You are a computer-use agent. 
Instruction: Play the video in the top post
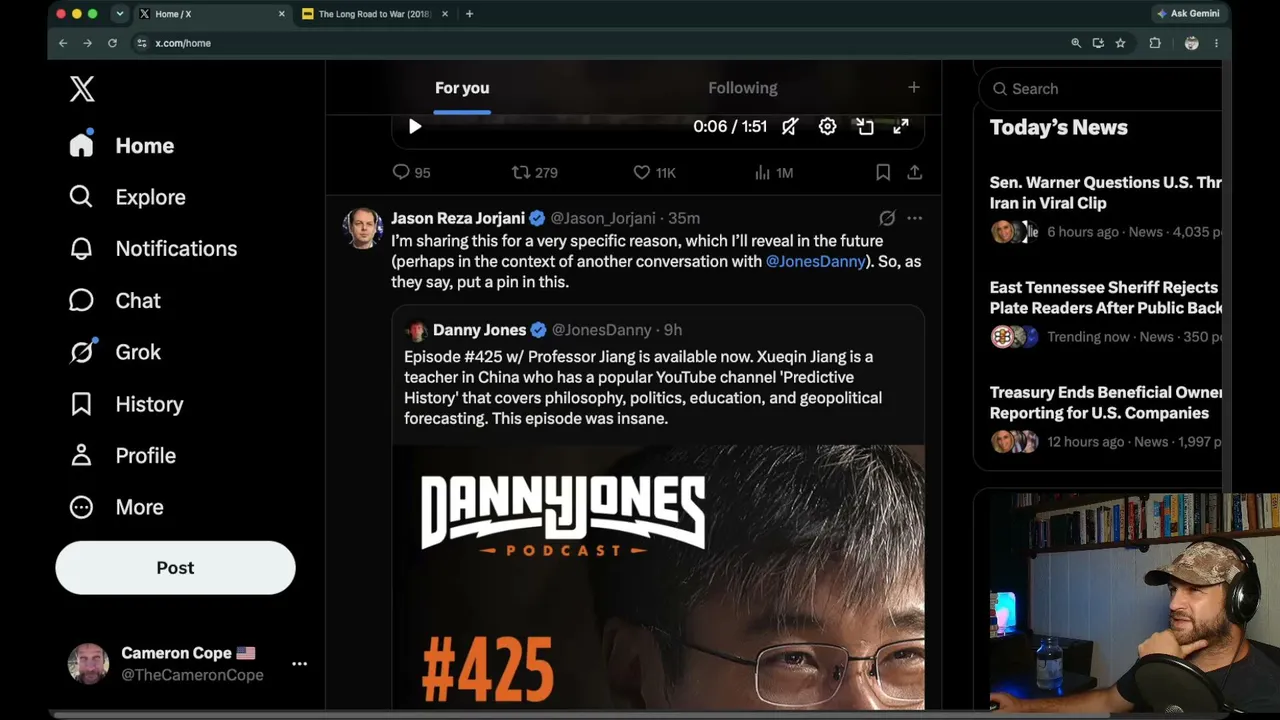tap(415, 127)
